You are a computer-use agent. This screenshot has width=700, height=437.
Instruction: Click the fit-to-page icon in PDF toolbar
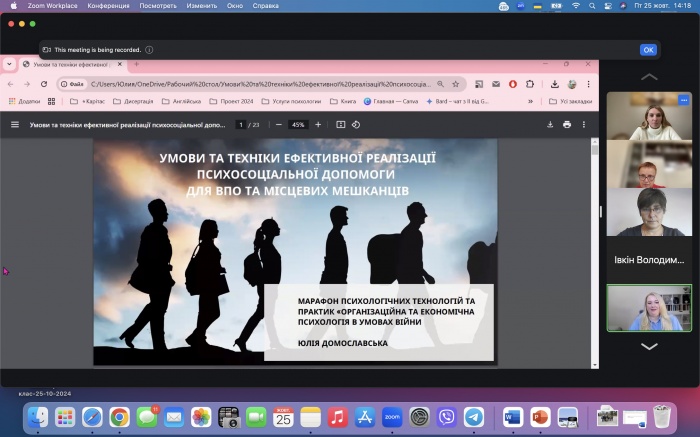(x=341, y=125)
